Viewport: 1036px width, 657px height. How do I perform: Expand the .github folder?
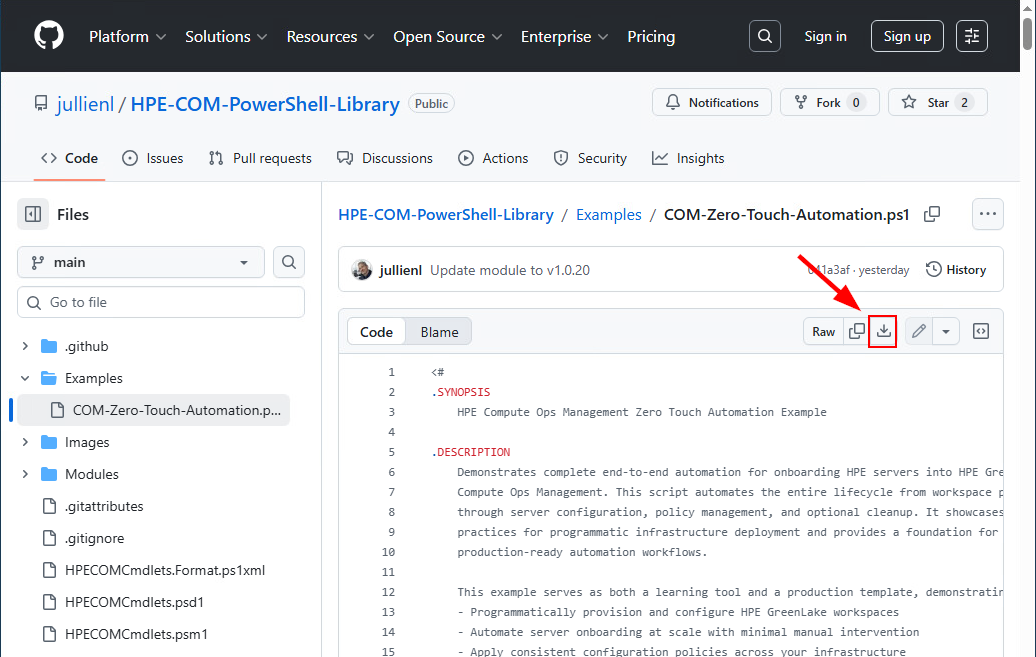pos(26,346)
